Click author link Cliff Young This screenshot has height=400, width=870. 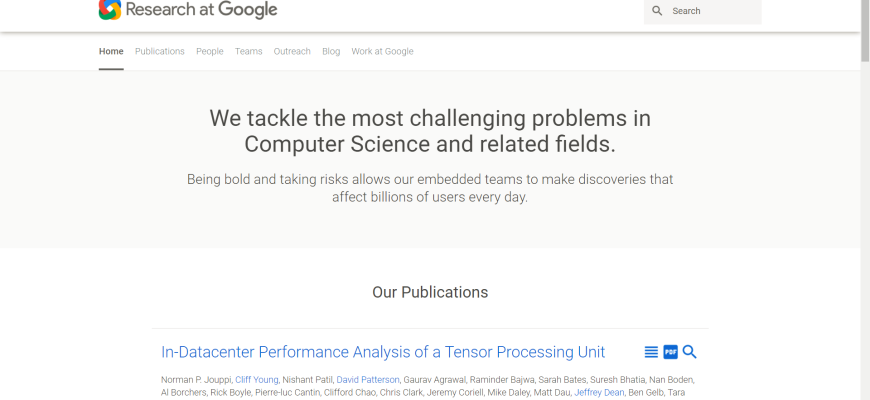pyautogui.click(x=257, y=380)
